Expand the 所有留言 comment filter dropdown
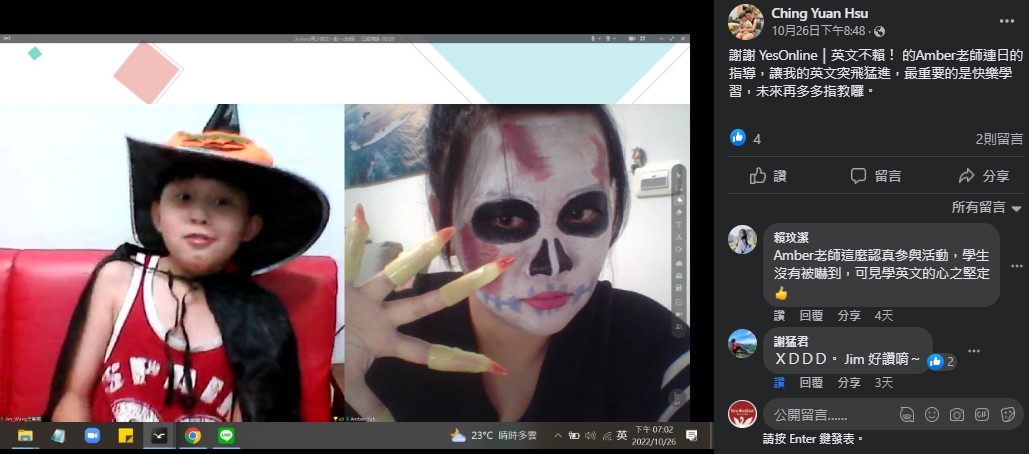The width and height of the screenshot is (1029, 454). coord(986,207)
